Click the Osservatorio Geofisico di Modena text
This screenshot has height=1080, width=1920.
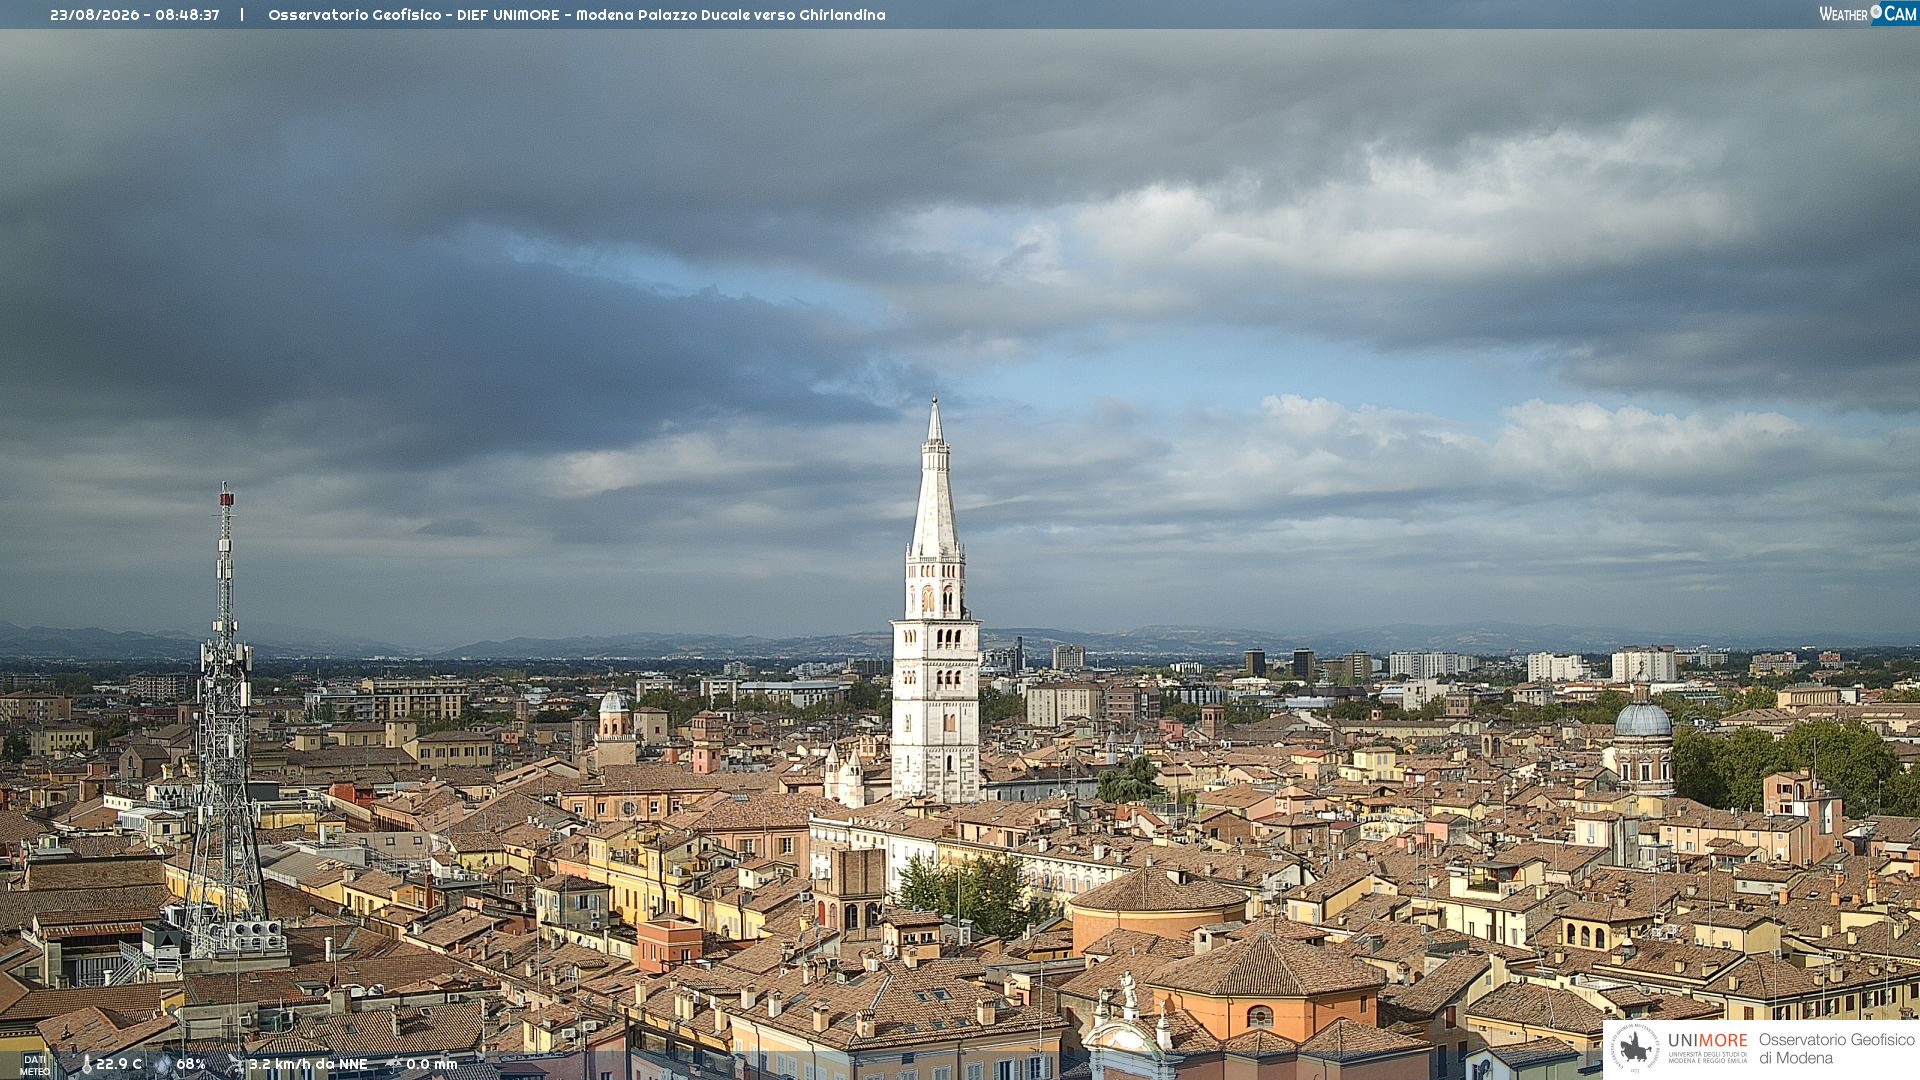(1837, 1049)
